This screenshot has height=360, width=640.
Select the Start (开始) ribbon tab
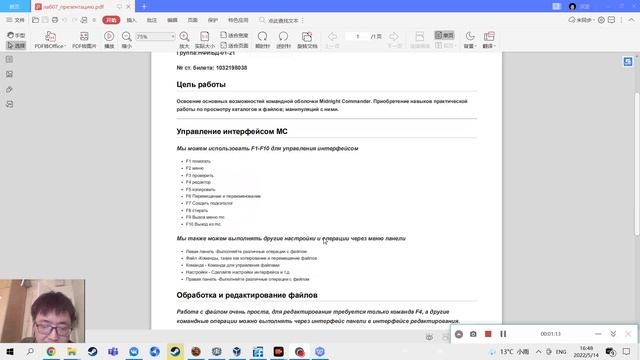tap(111, 20)
